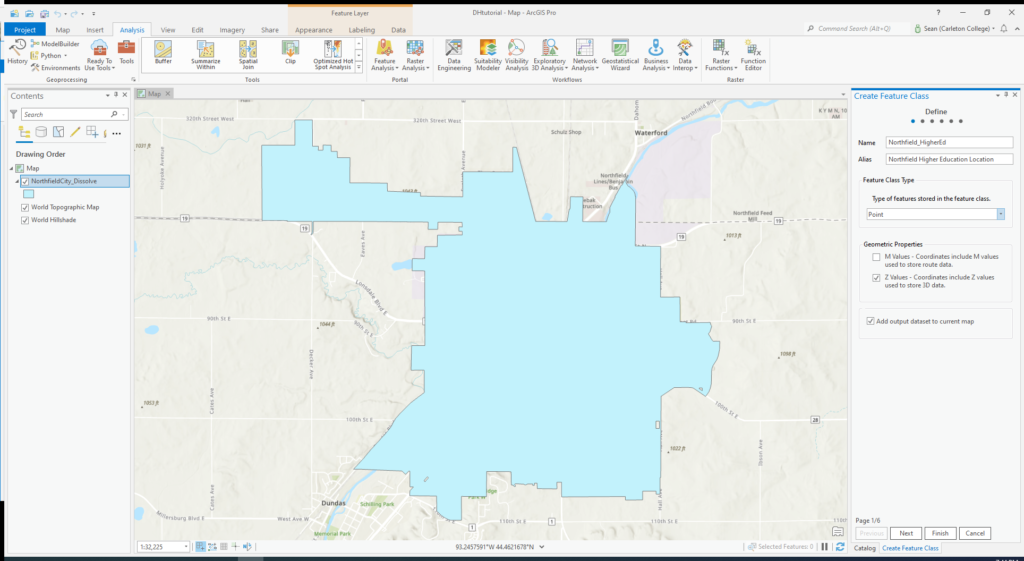
Task: Open the Clip tool
Action: (x=291, y=52)
